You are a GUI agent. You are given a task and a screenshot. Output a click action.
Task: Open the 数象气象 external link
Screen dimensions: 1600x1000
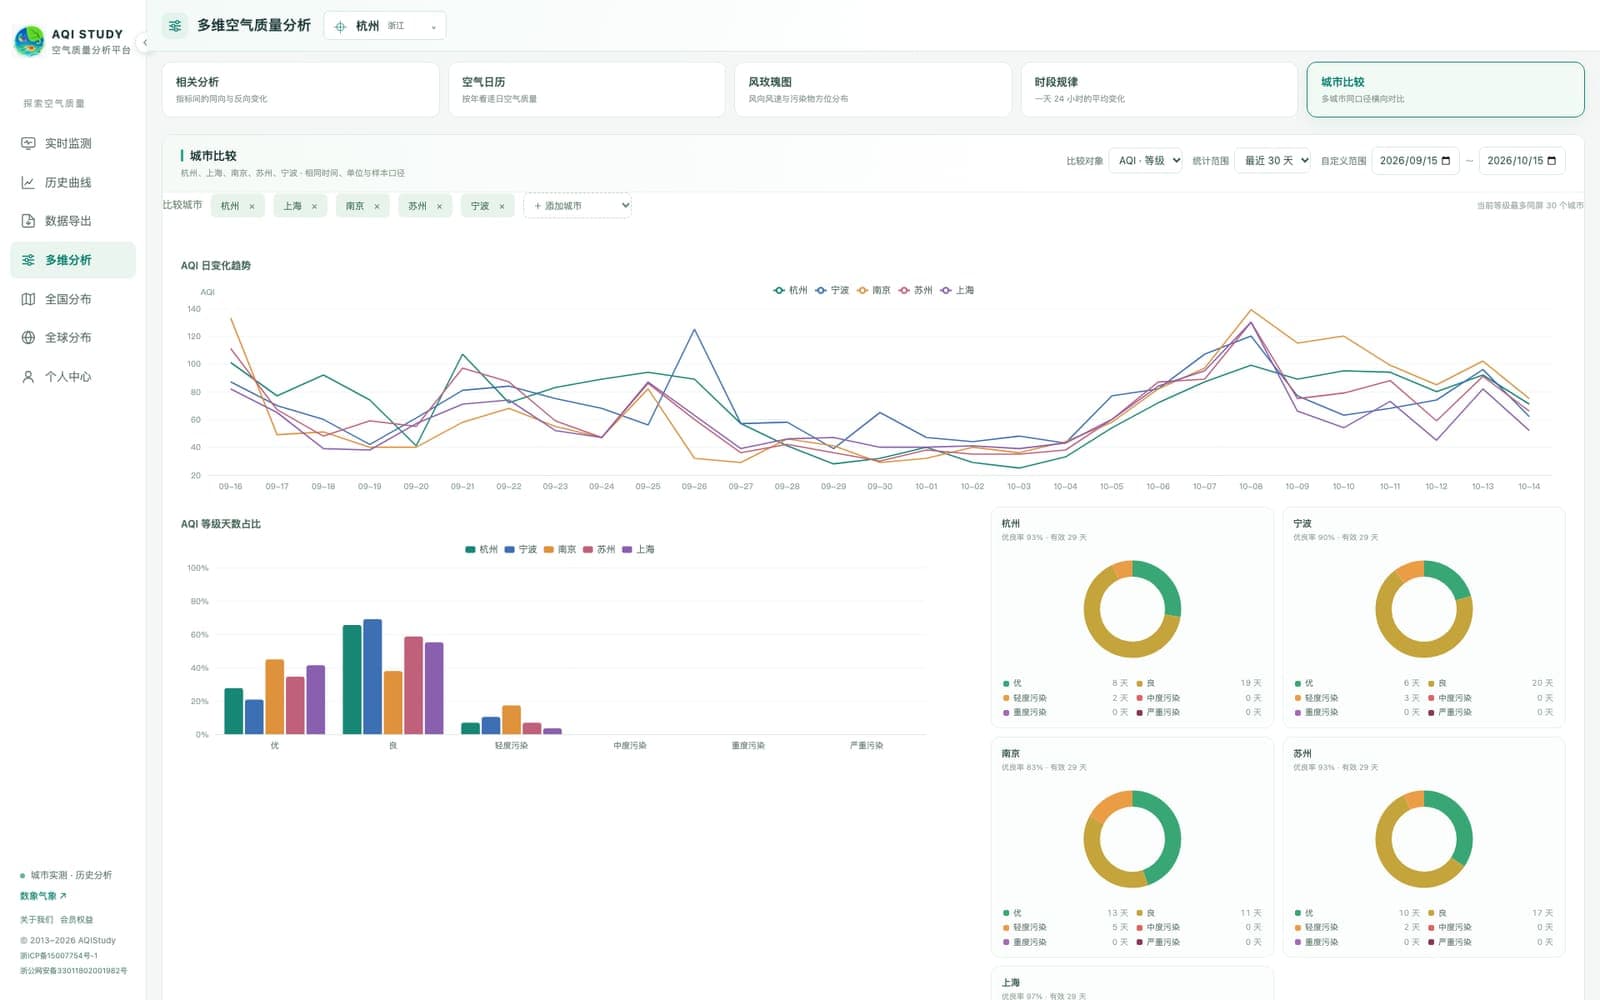point(43,896)
